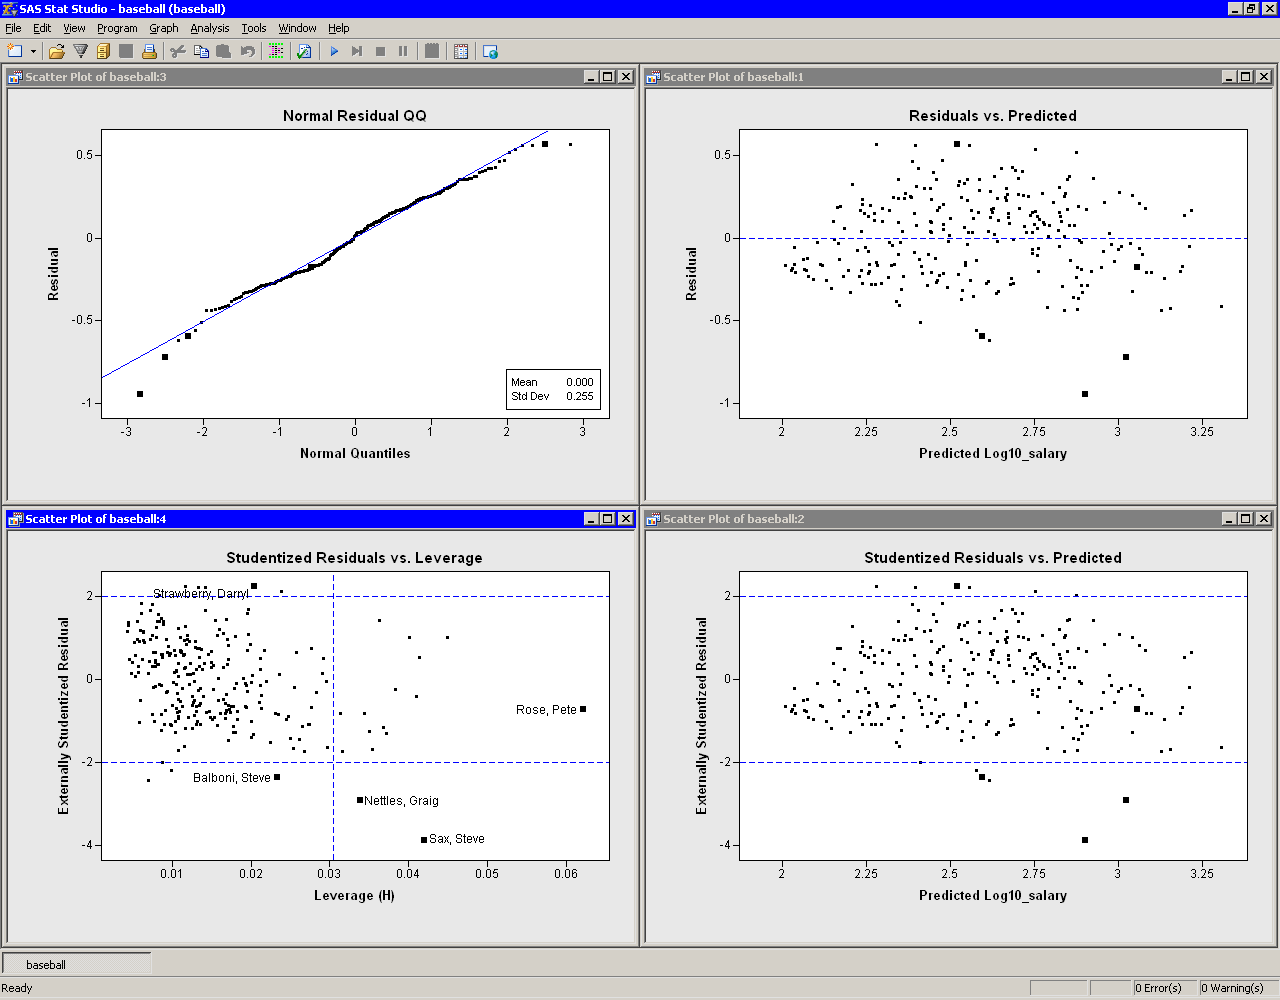
Task: Click the Save toolbar icon
Action: point(126,51)
